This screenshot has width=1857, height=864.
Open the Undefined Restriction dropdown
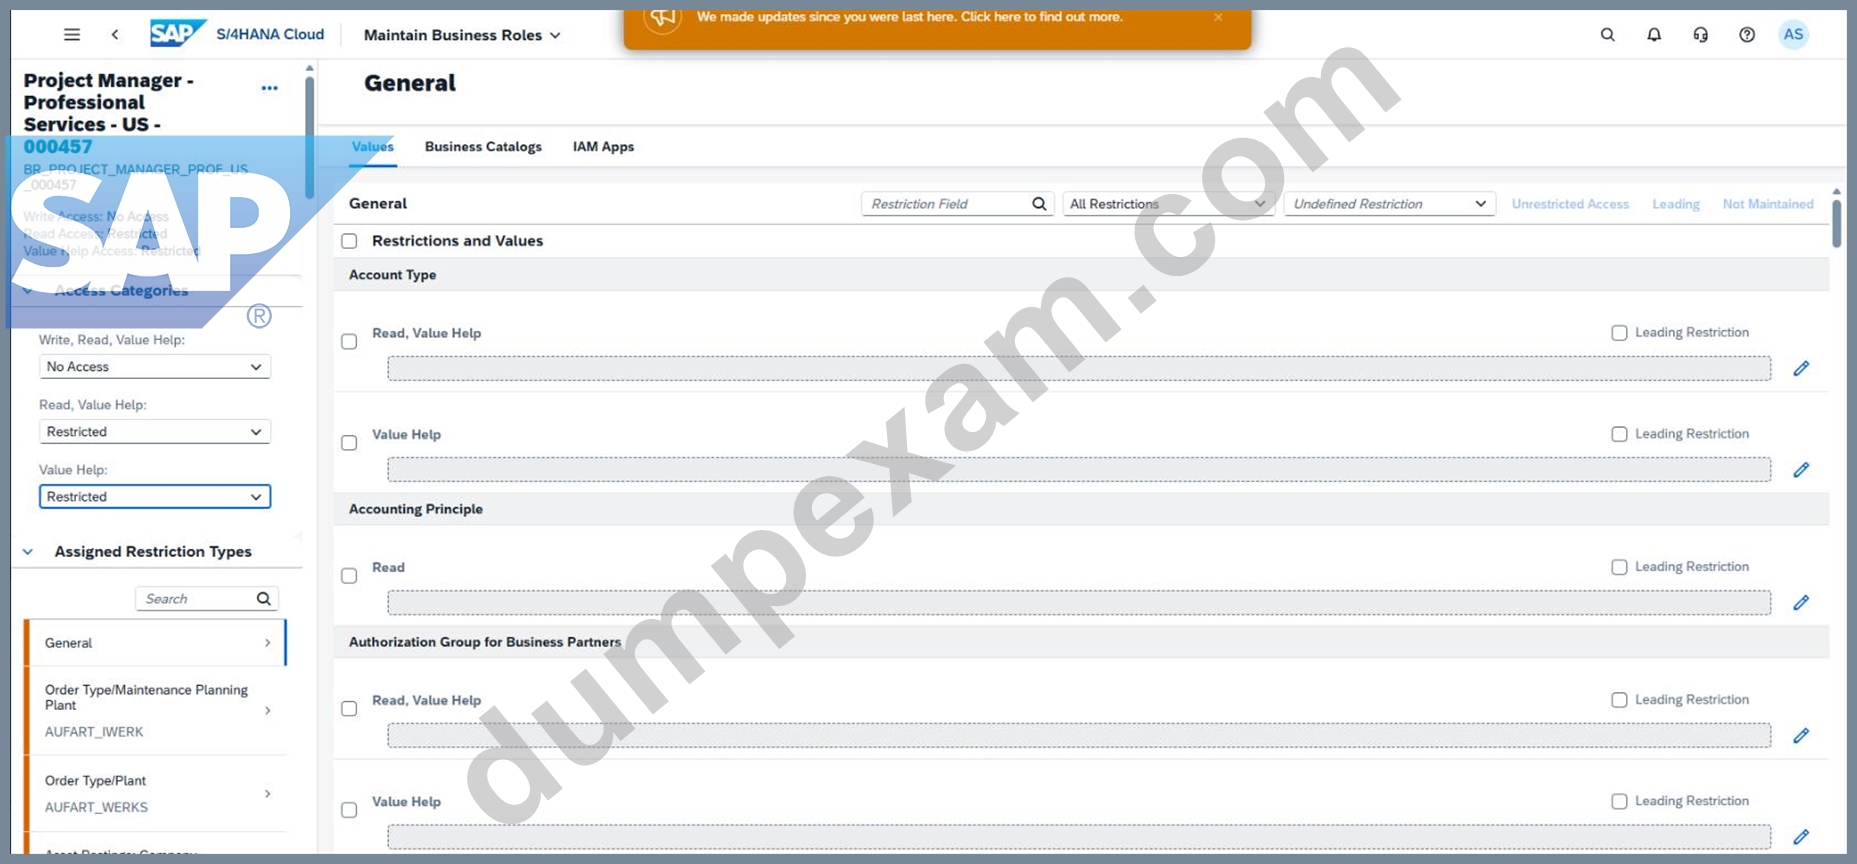tap(1390, 204)
